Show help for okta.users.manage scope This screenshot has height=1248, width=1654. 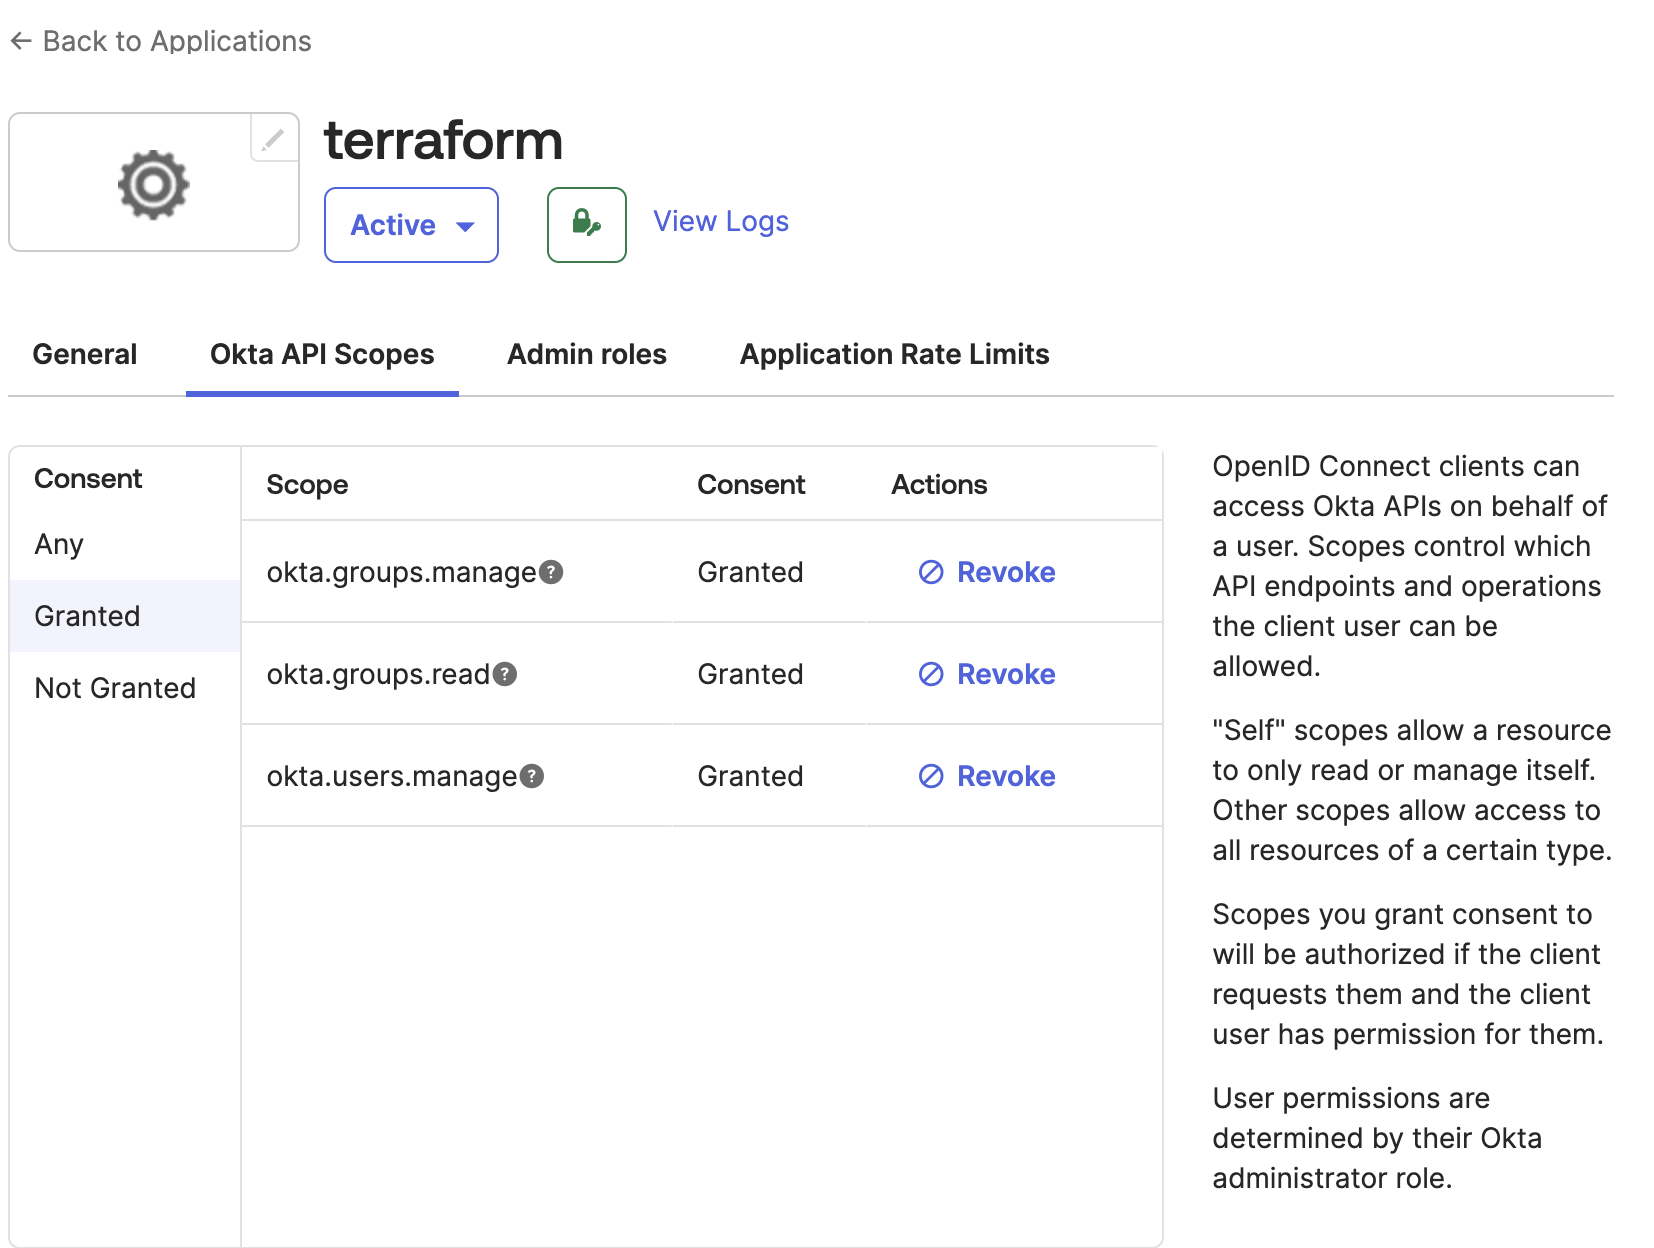pyautogui.click(x=532, y=776)
